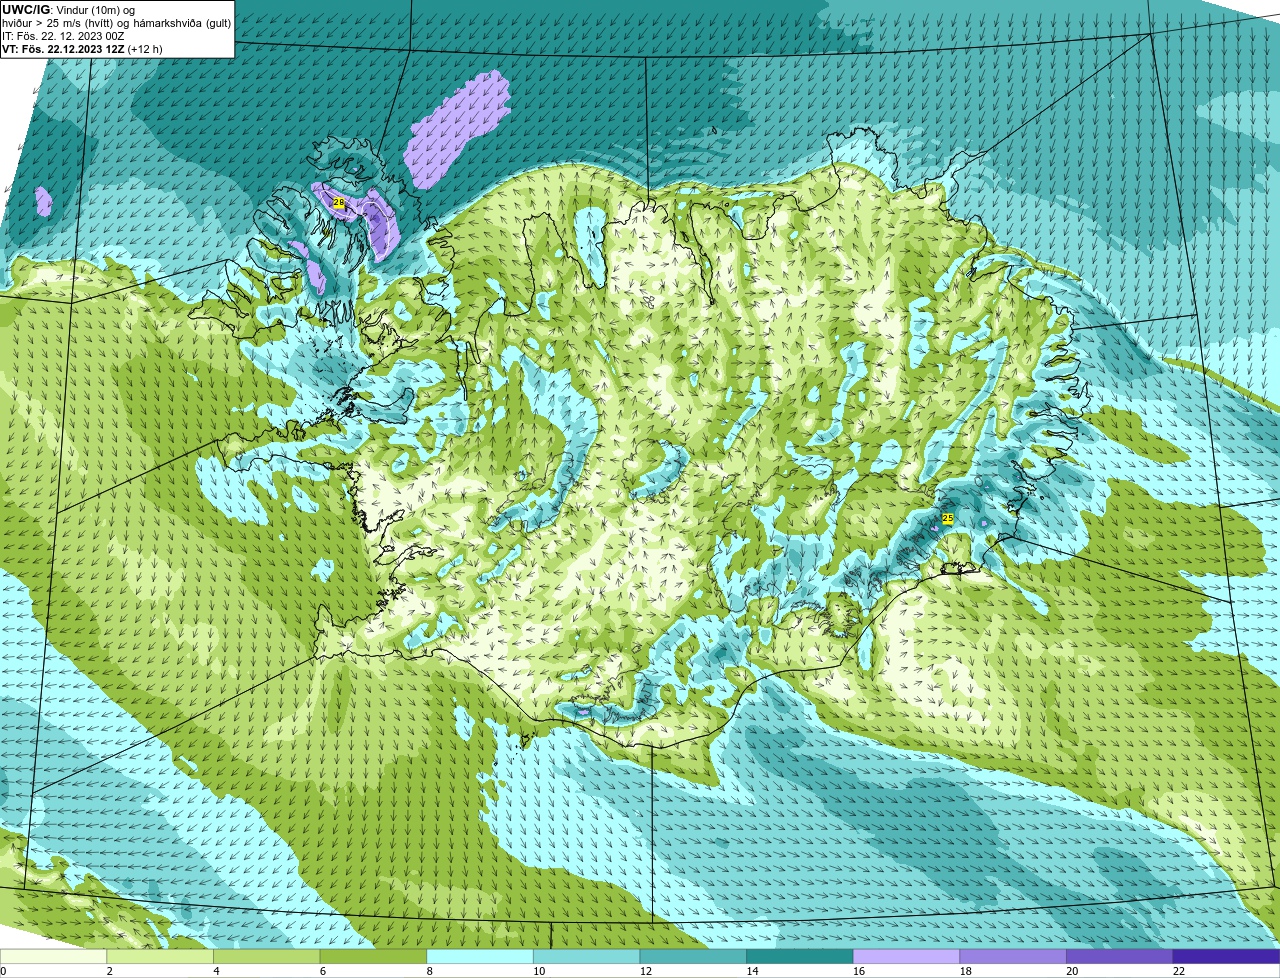Click the yellow gust marker labeled 25

[948, 518]
